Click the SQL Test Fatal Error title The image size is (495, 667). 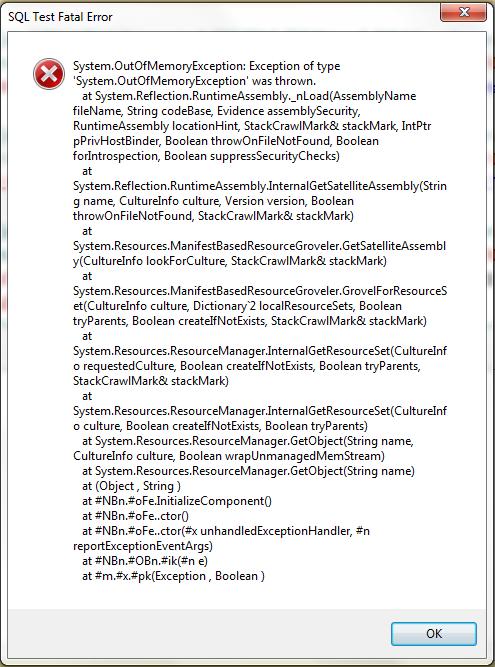[60, 17]
